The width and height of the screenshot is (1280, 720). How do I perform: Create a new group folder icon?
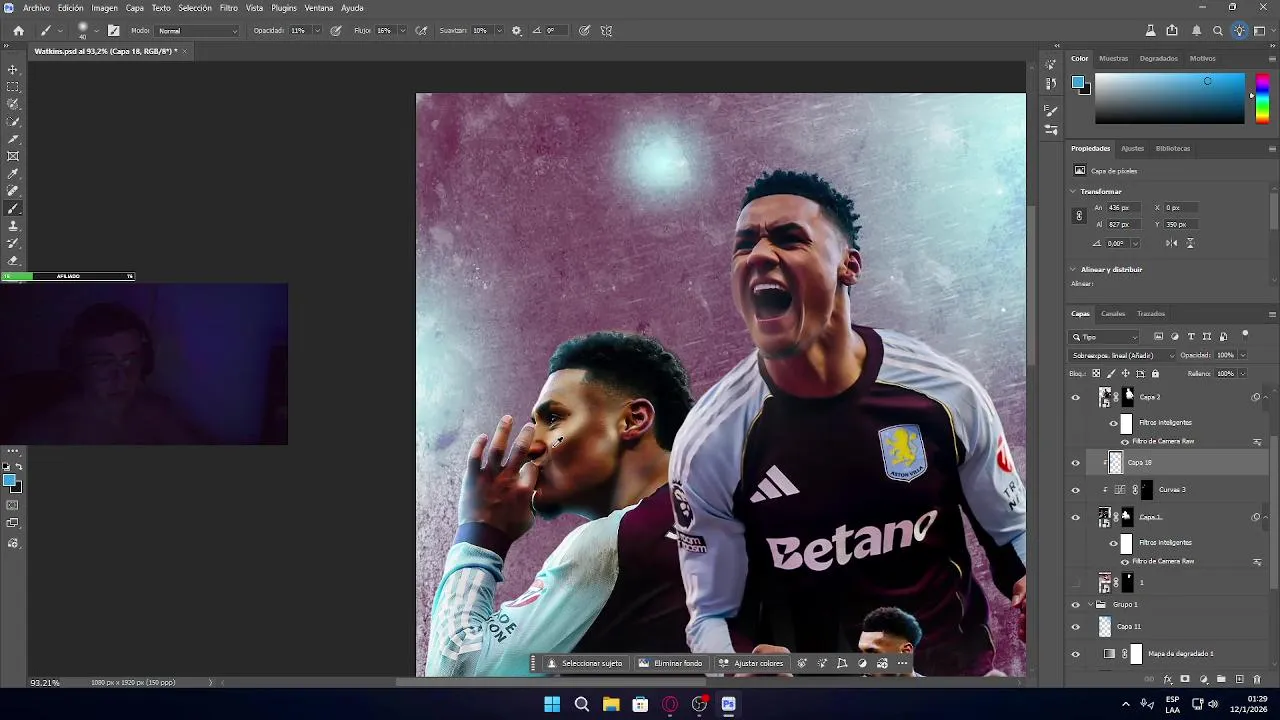point(1221,680)
